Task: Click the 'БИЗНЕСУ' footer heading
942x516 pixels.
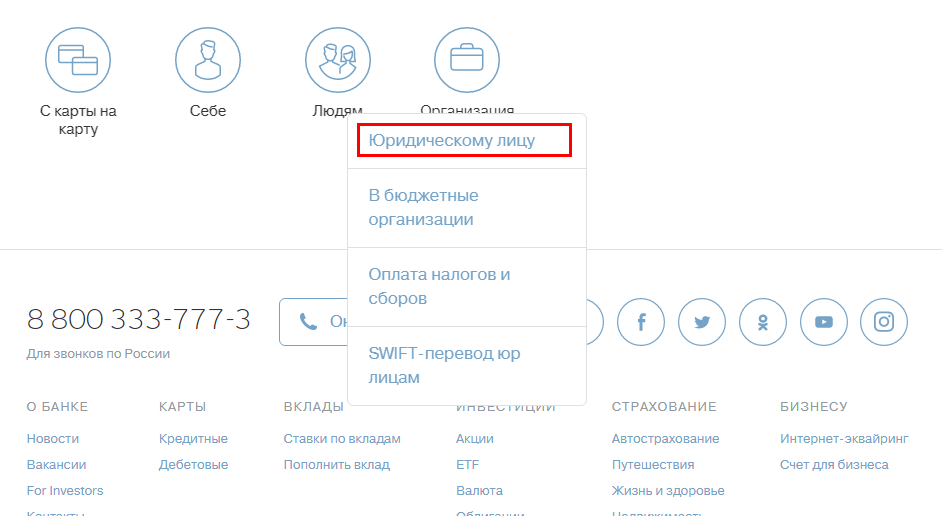Action: 813,407
